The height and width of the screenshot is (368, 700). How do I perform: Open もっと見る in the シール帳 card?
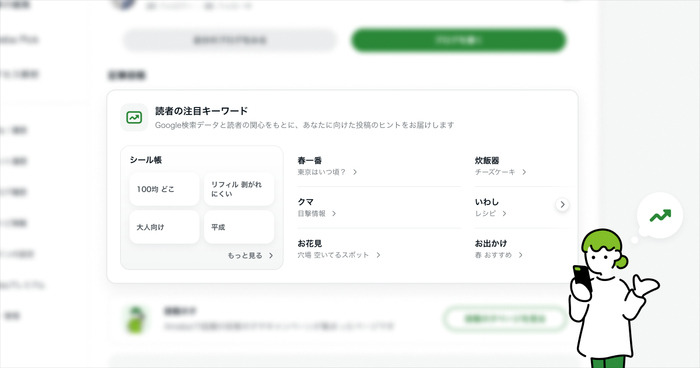250,255
